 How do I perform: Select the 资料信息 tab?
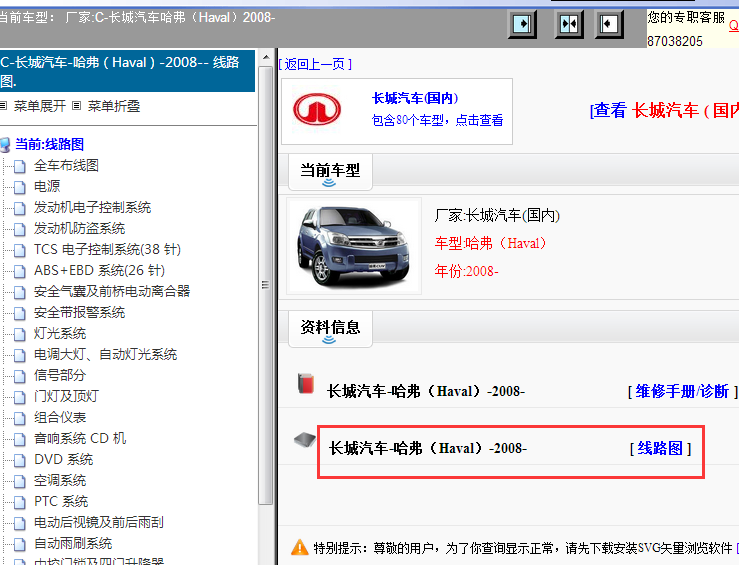(x=330, y=329)
